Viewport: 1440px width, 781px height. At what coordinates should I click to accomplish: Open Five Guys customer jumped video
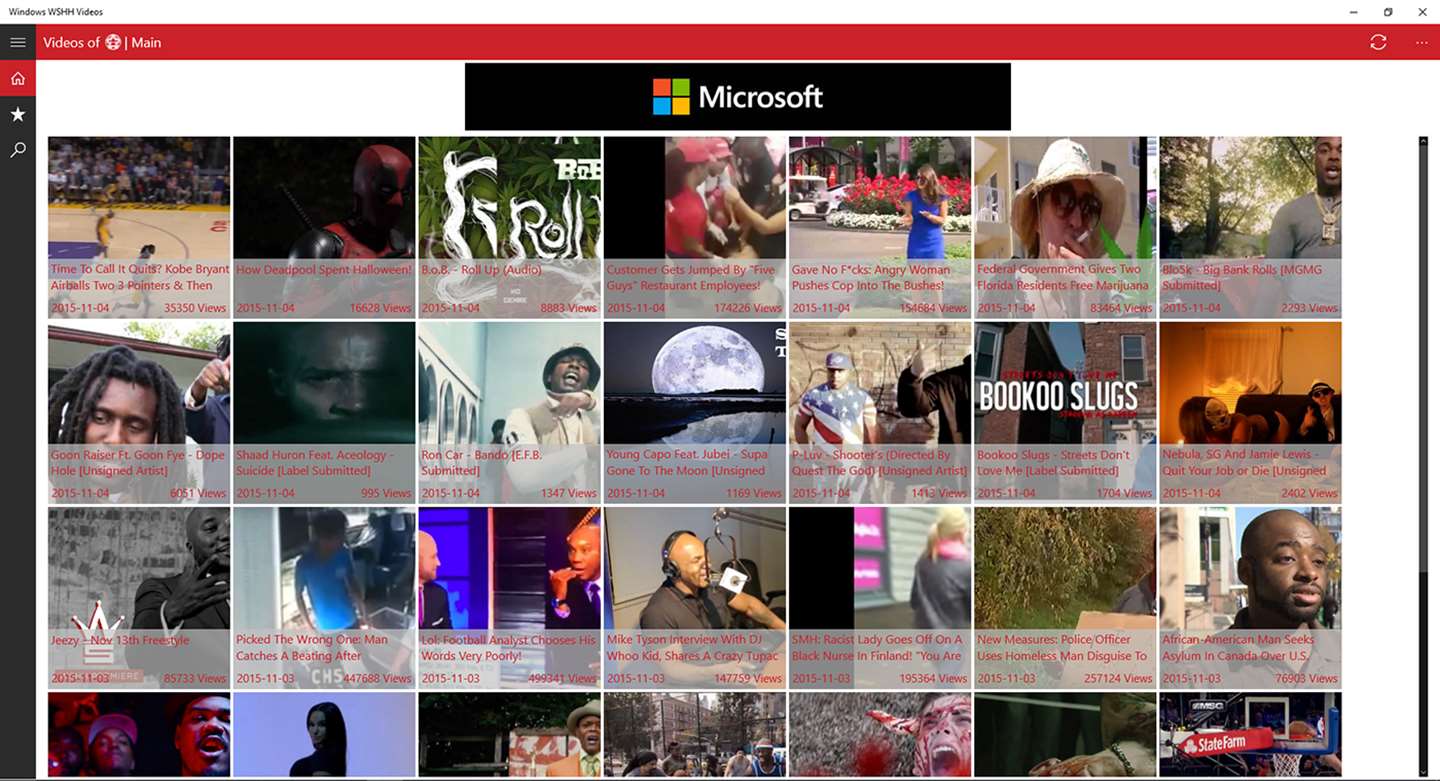[694, 227]
